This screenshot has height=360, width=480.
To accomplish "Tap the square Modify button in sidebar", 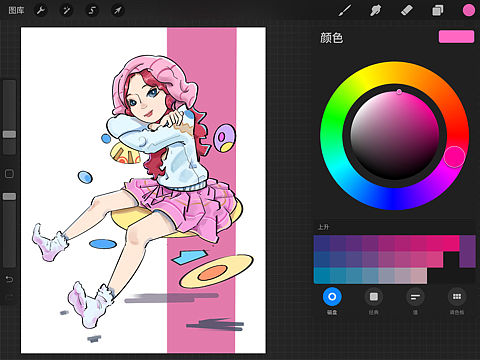I will 9,174.
